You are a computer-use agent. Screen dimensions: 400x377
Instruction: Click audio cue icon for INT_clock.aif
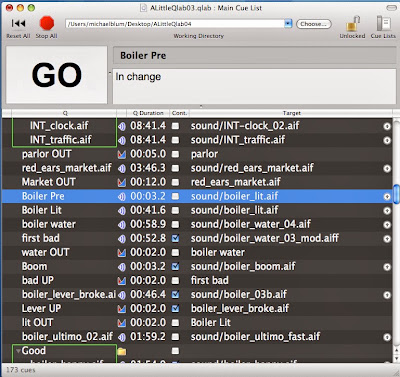[x=122, y=126]
